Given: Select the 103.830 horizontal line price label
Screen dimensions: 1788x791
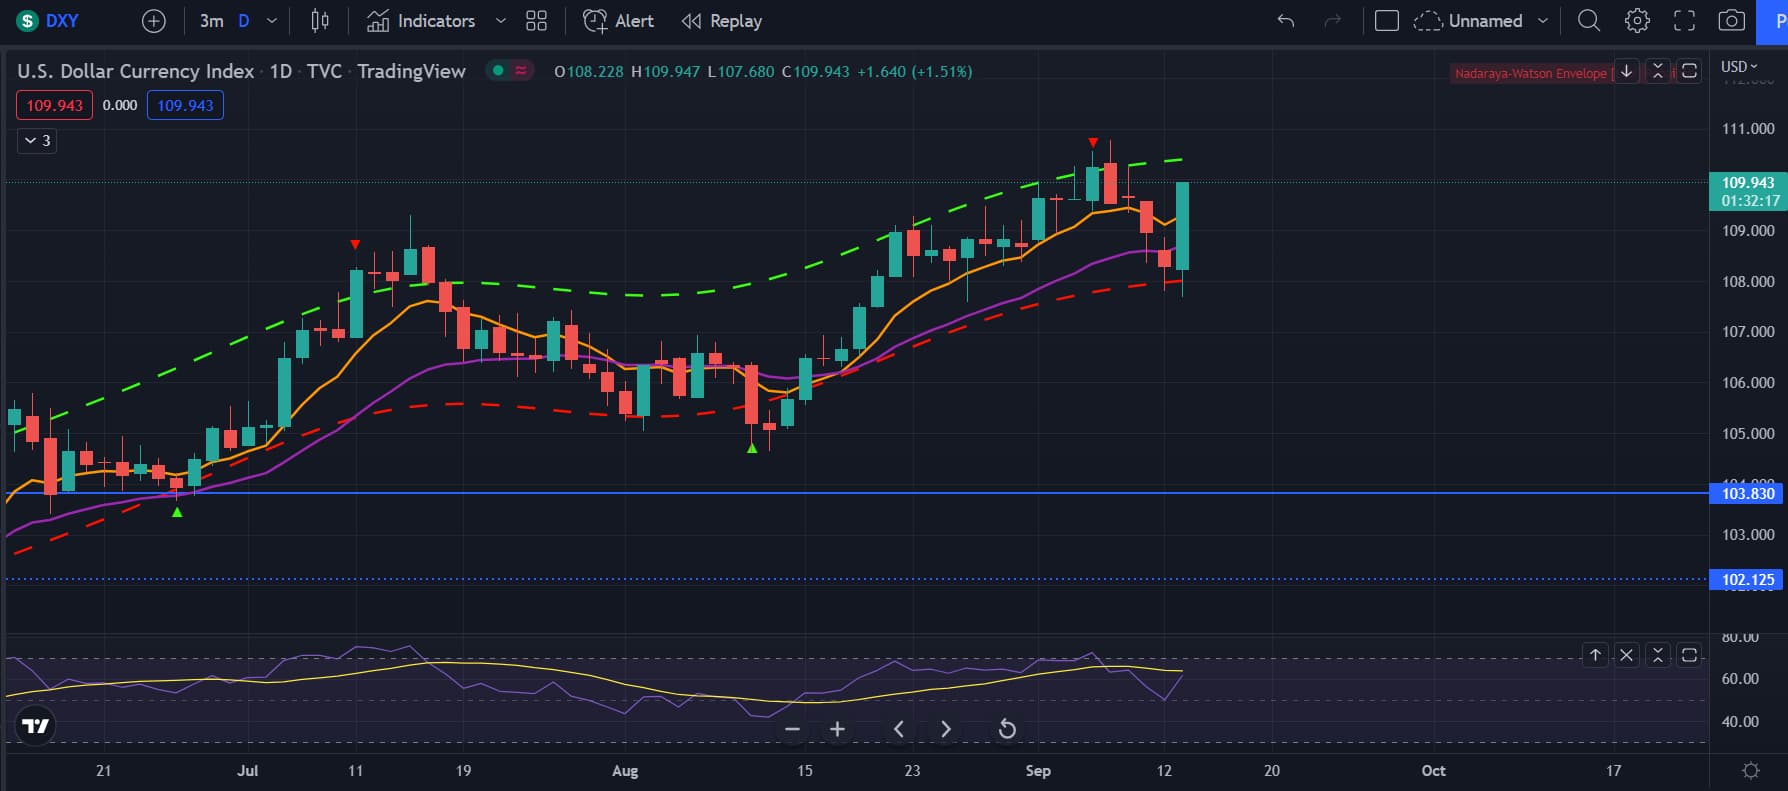Looking at the screenshot, I should 1748,493.
